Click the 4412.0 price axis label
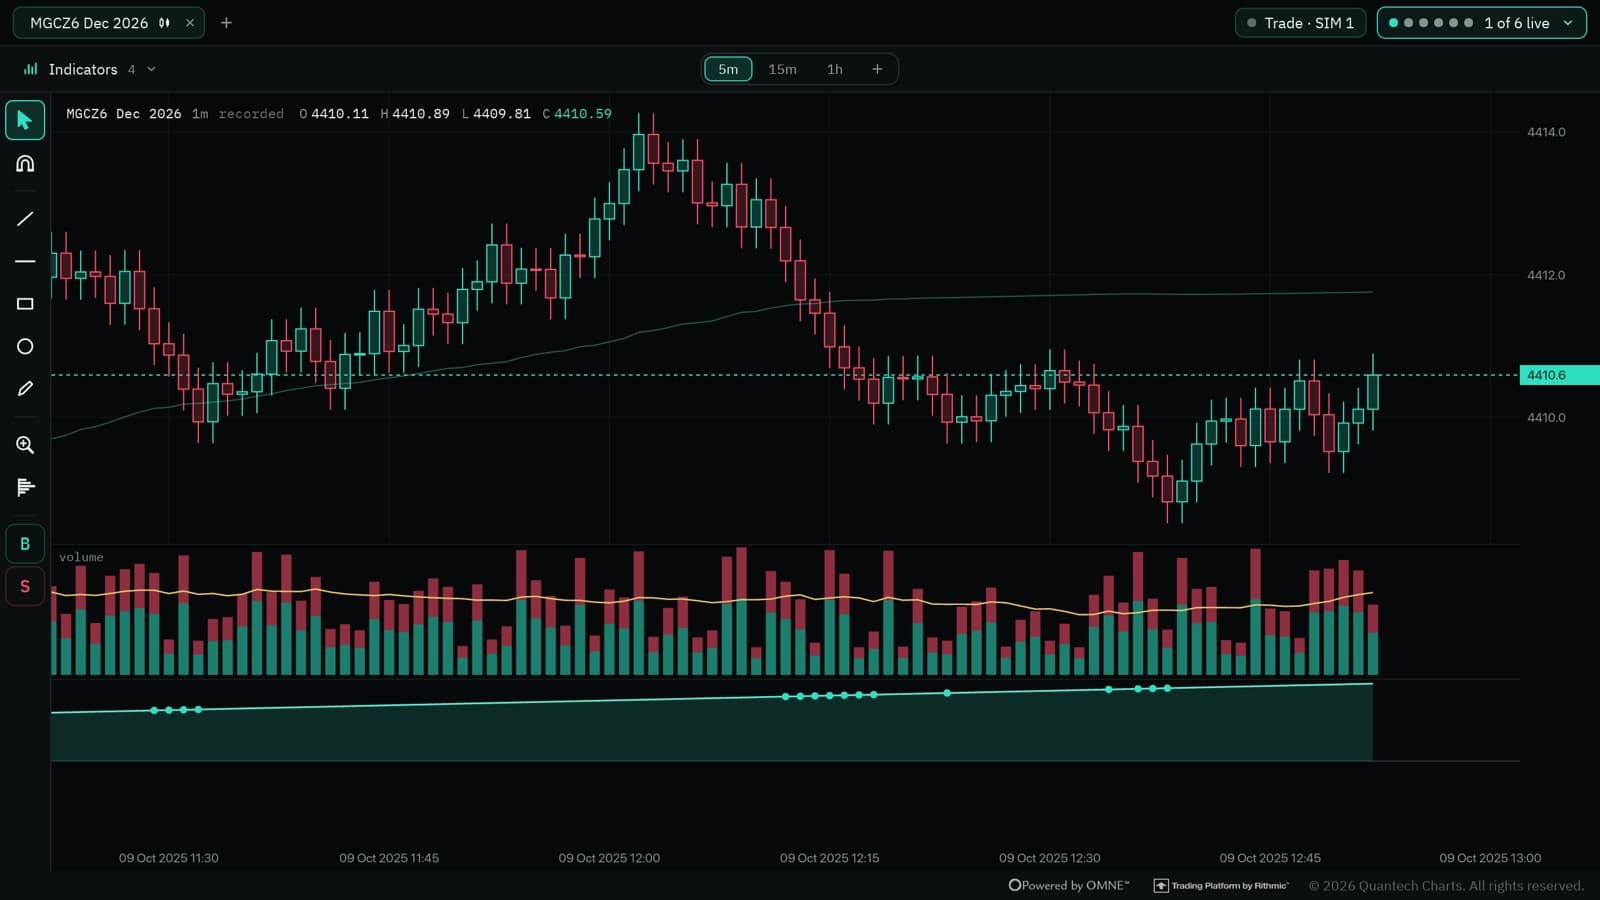Viewport: 1600px width, 900px height. point(1546,275)
